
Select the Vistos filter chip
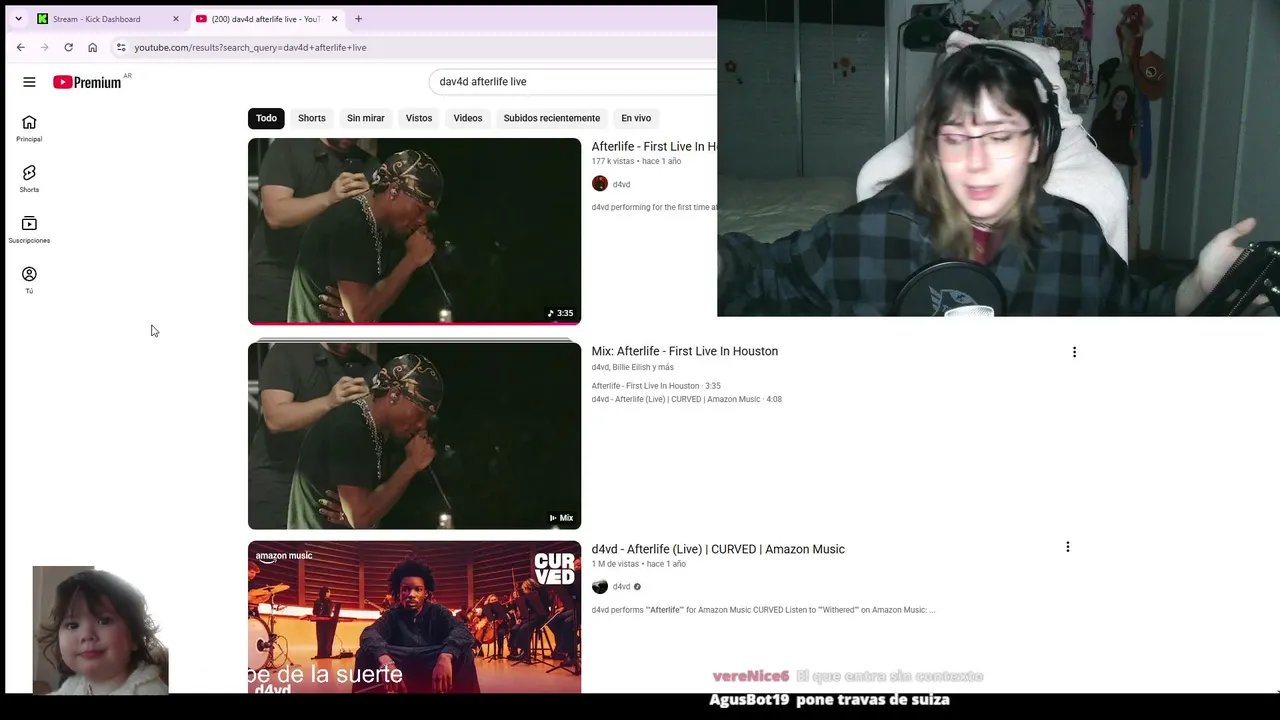tap(419, 118)
